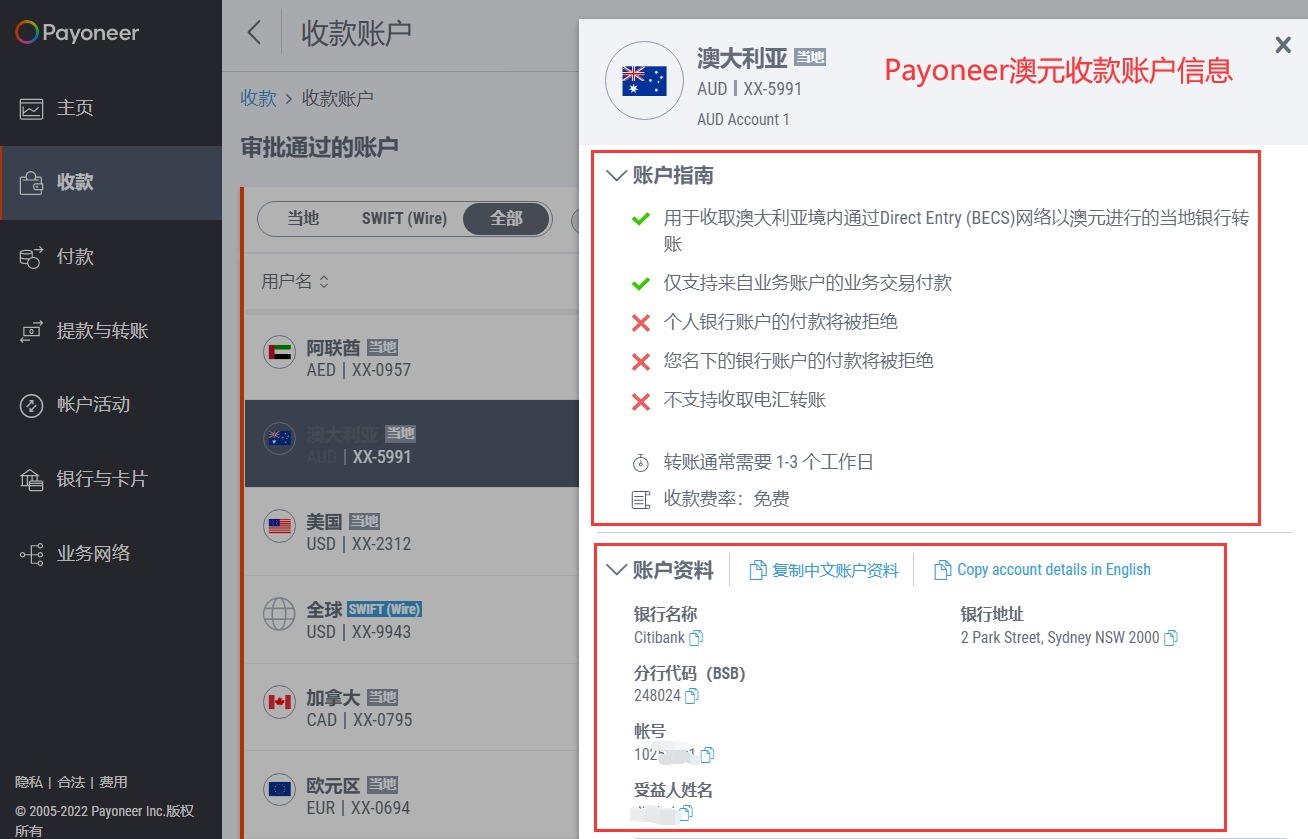Collapse the 账户资料 section

616,570
